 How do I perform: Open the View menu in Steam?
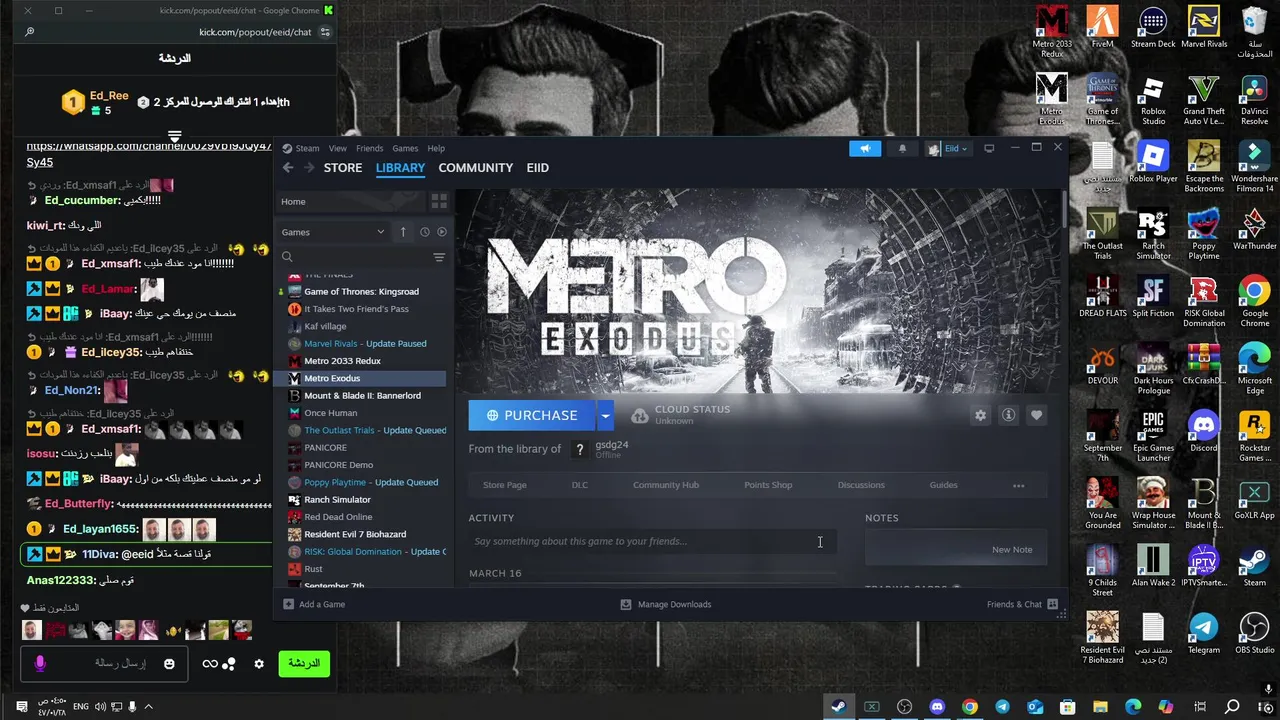click(x=338, y=148)
